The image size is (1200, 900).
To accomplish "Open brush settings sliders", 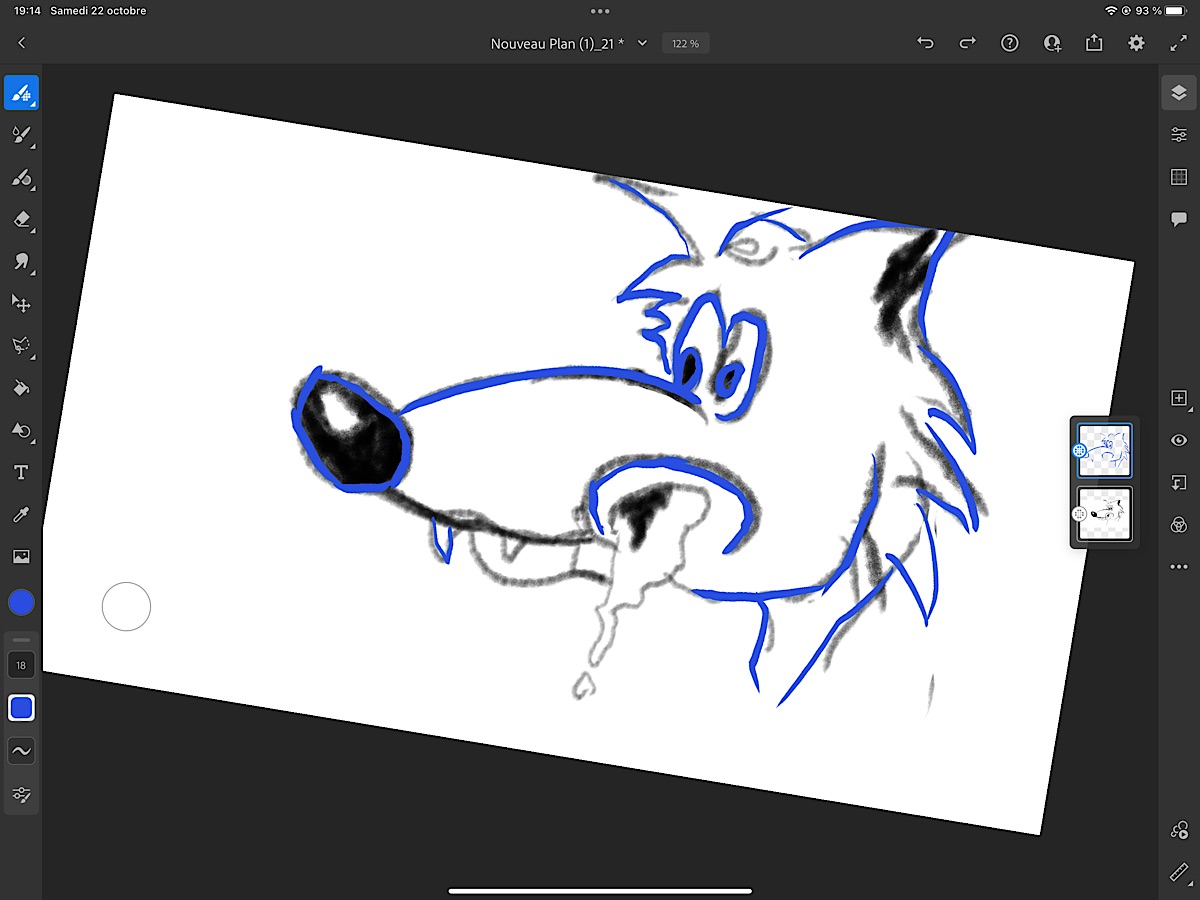I will point(21,795).
